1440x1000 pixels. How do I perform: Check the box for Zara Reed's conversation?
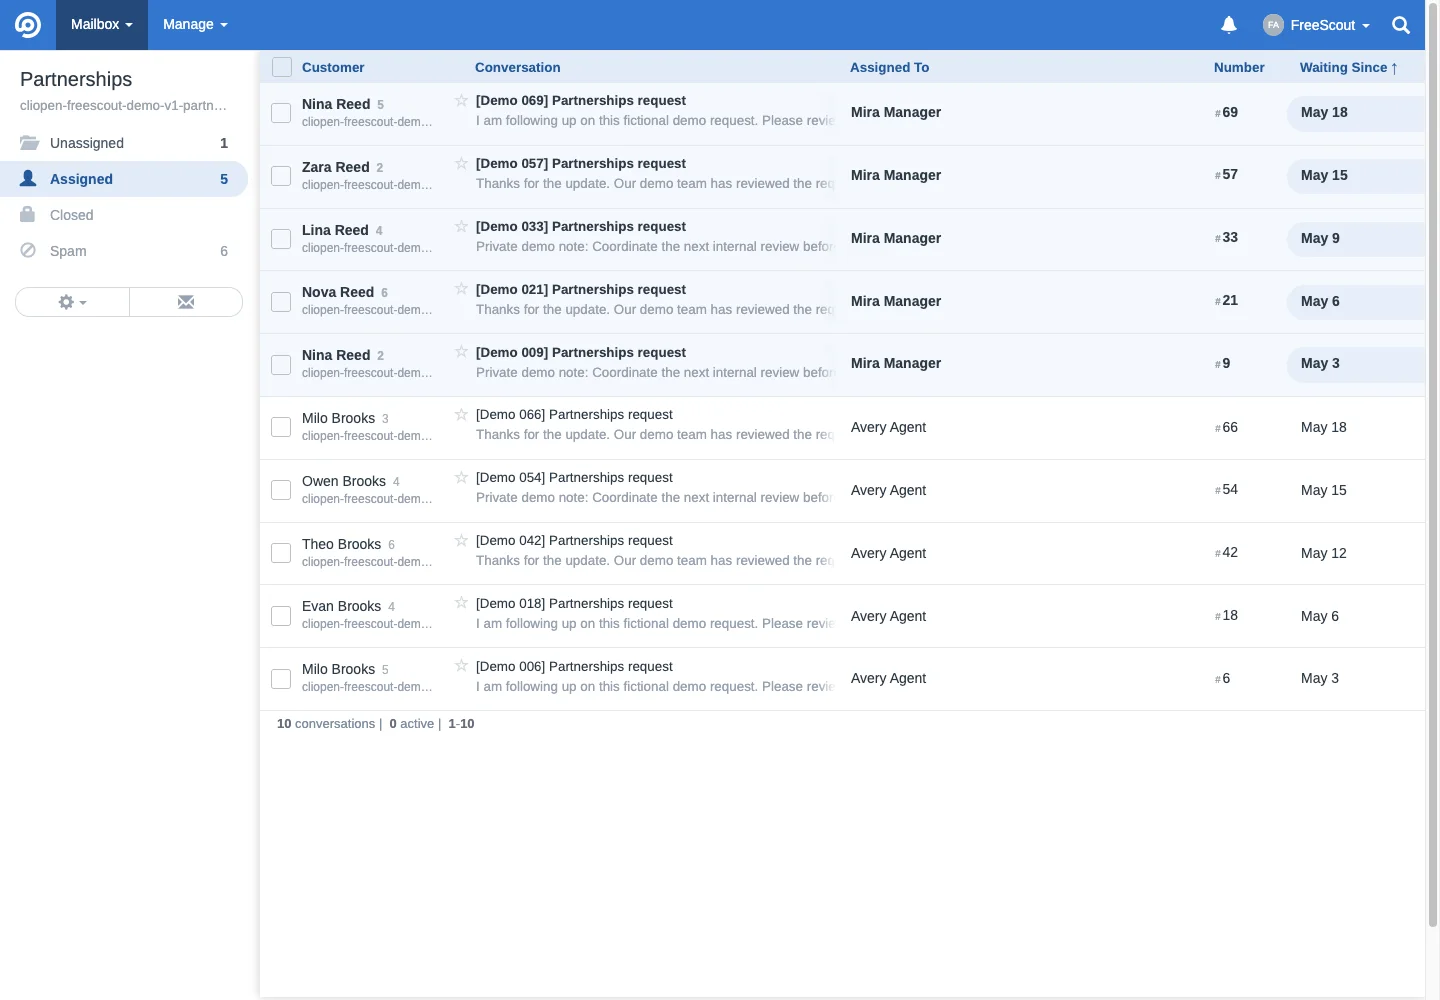[x=281, y=176]
